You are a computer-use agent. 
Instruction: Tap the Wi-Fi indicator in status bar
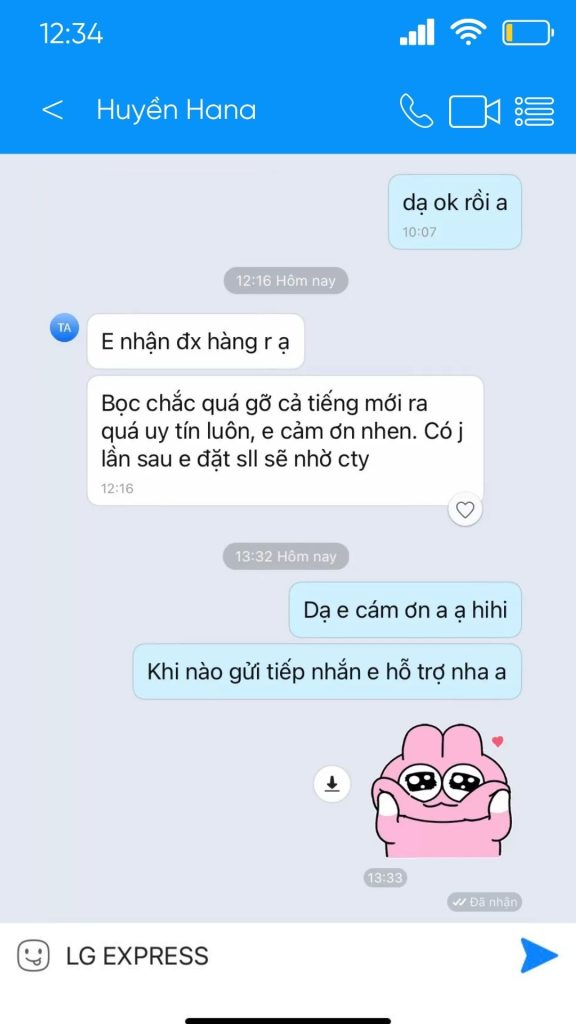pyautogui.click(x=468, y=31)
